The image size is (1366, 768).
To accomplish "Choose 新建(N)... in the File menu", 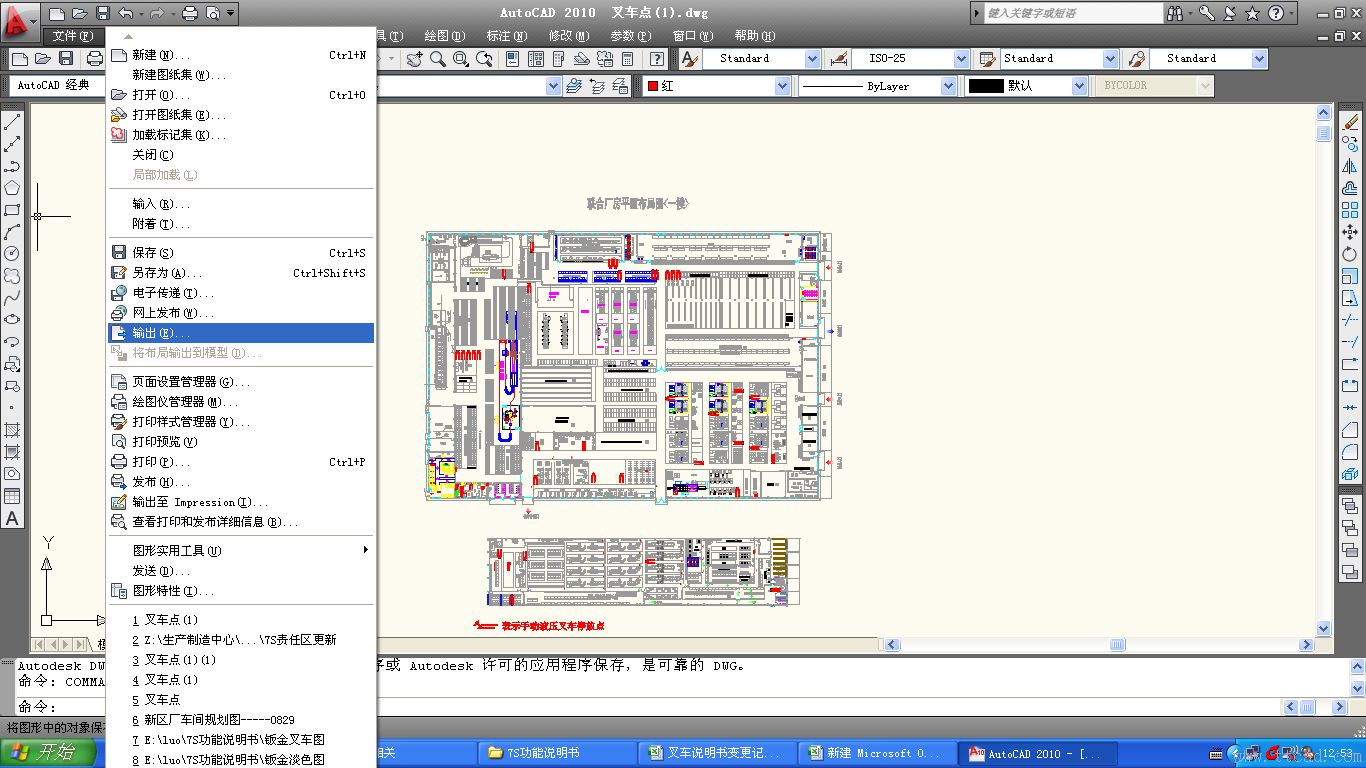I will pyautogui.click(x=240, y=55).
